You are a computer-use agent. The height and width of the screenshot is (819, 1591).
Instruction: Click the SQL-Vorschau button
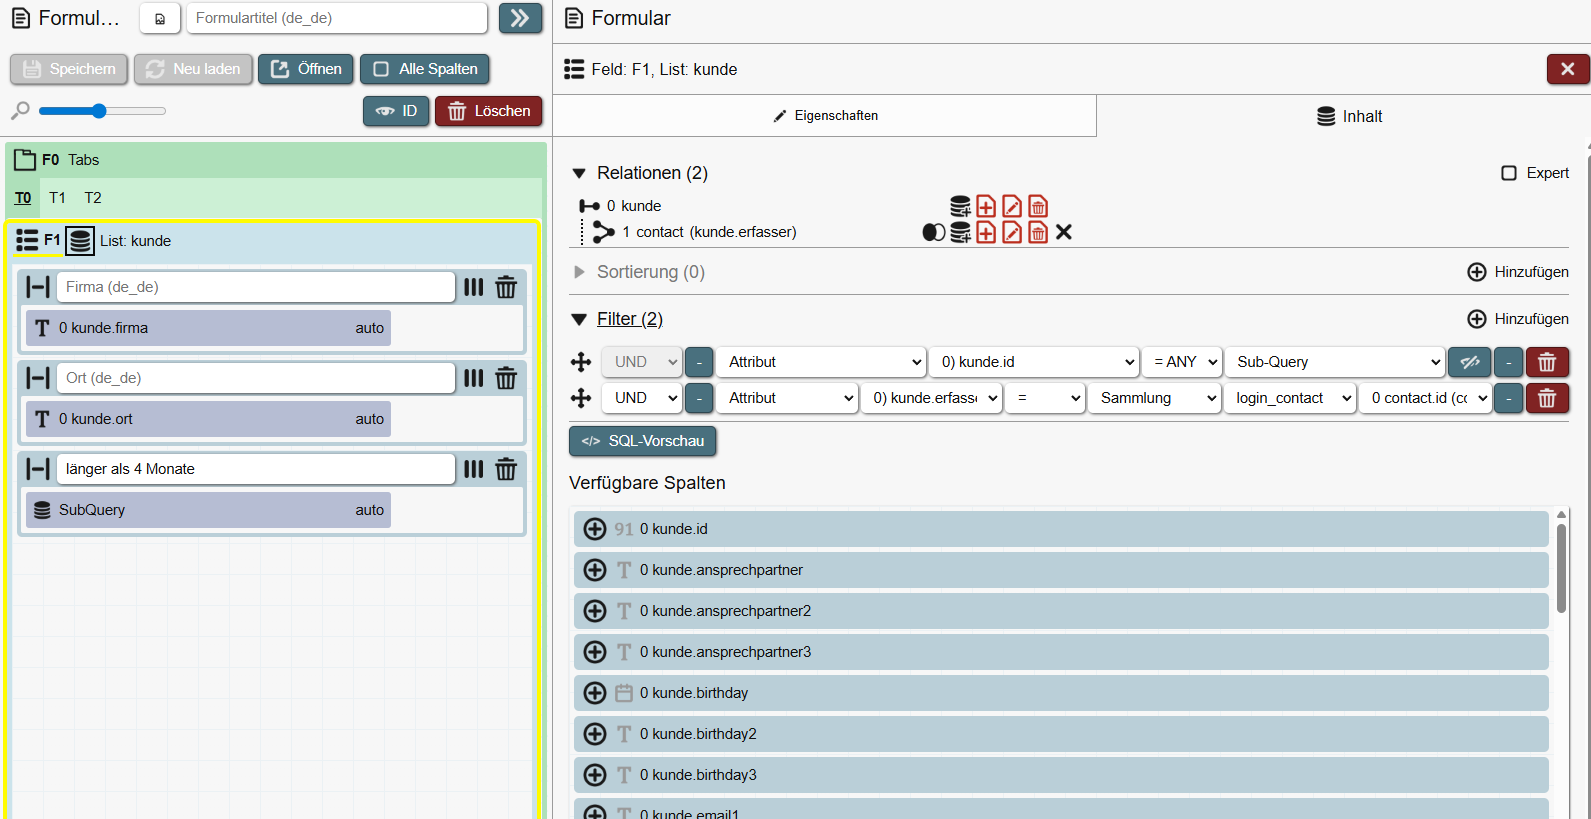coord(643,441)
